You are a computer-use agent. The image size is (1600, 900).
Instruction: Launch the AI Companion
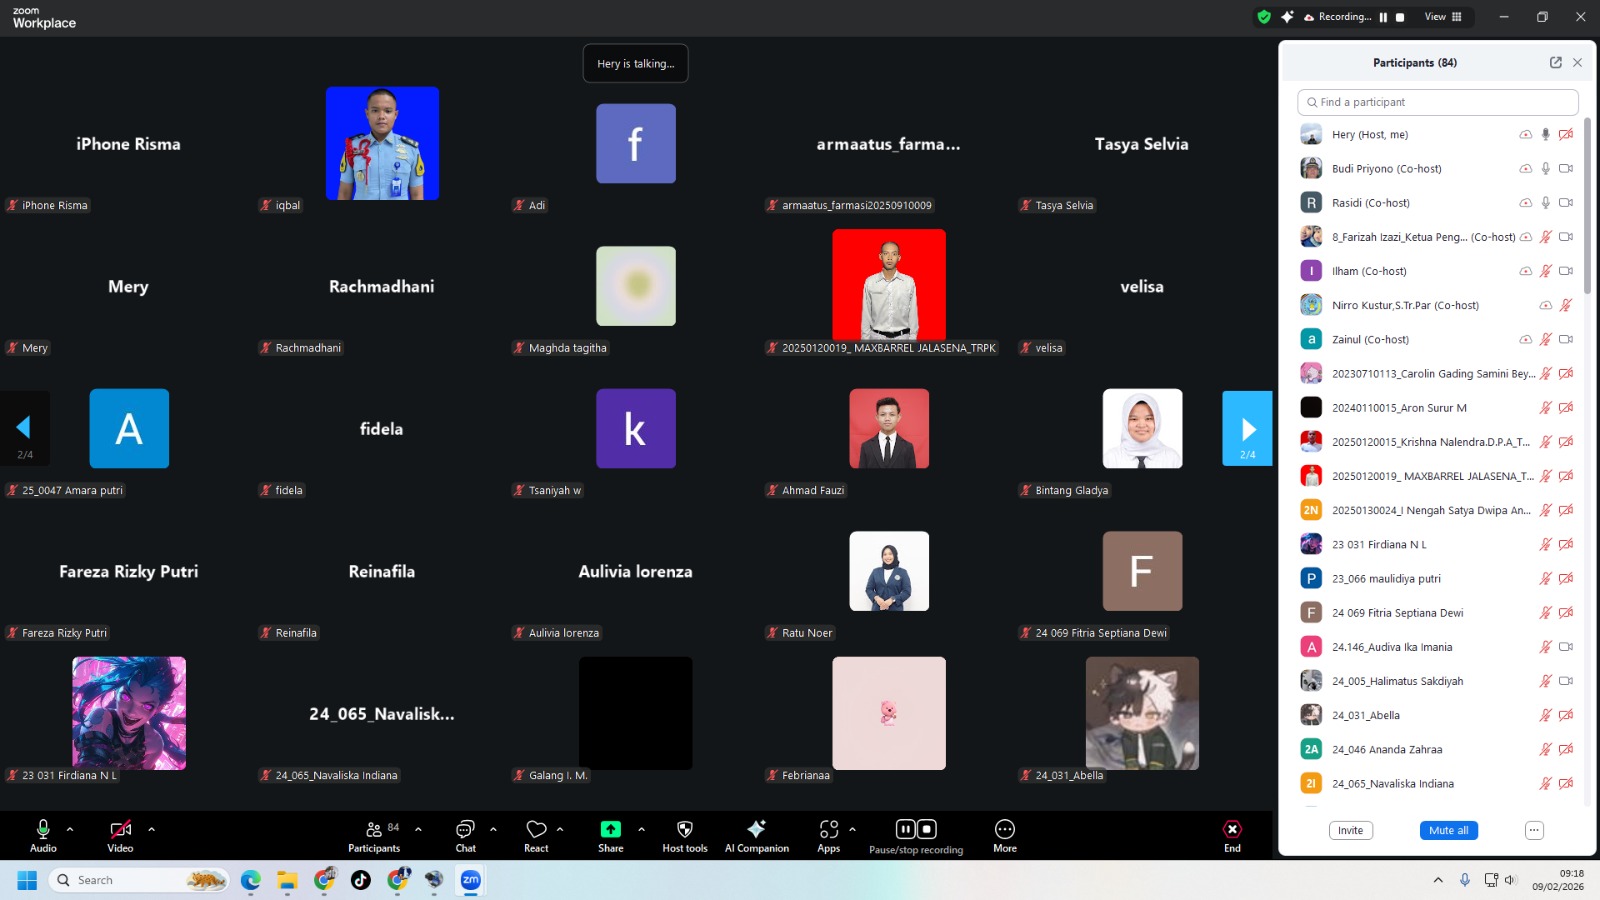click(756, 830)
